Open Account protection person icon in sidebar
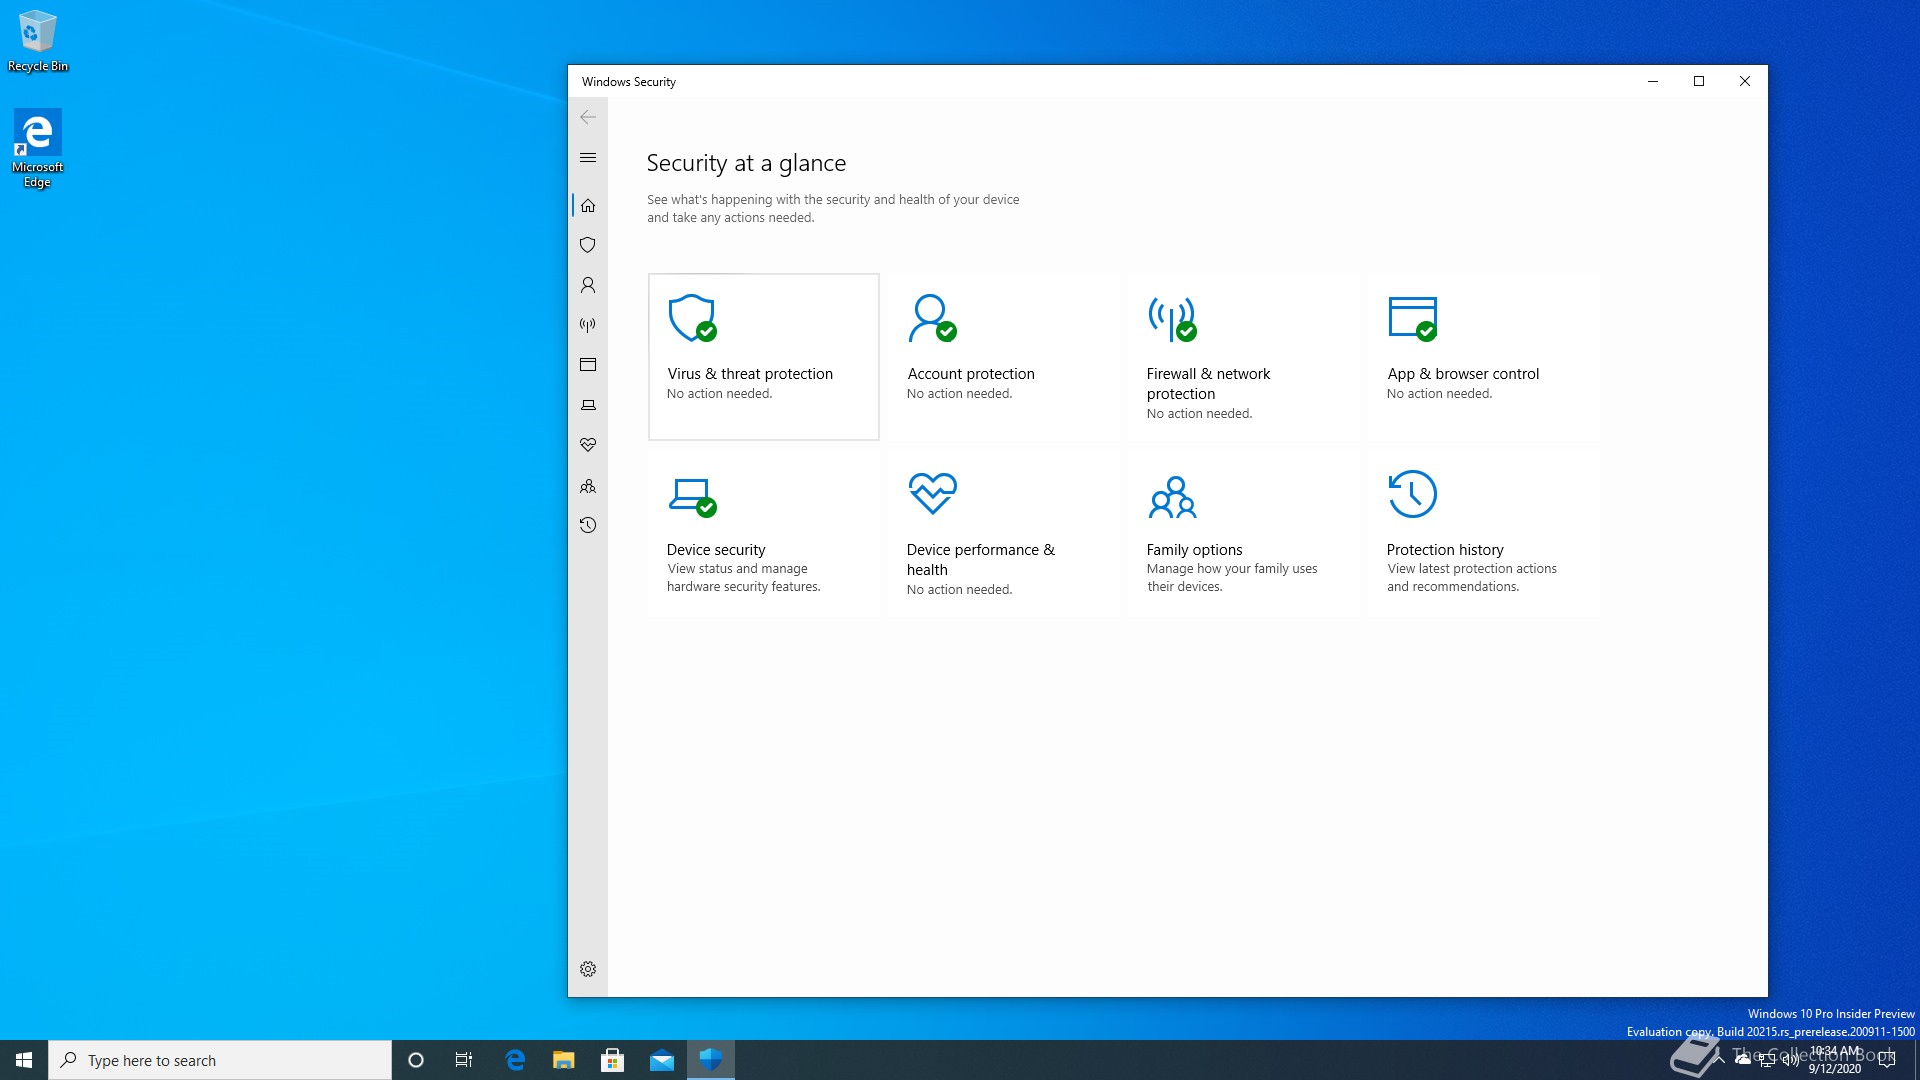This screenshot has height=1080, width=1920. (x=588, y=285)
